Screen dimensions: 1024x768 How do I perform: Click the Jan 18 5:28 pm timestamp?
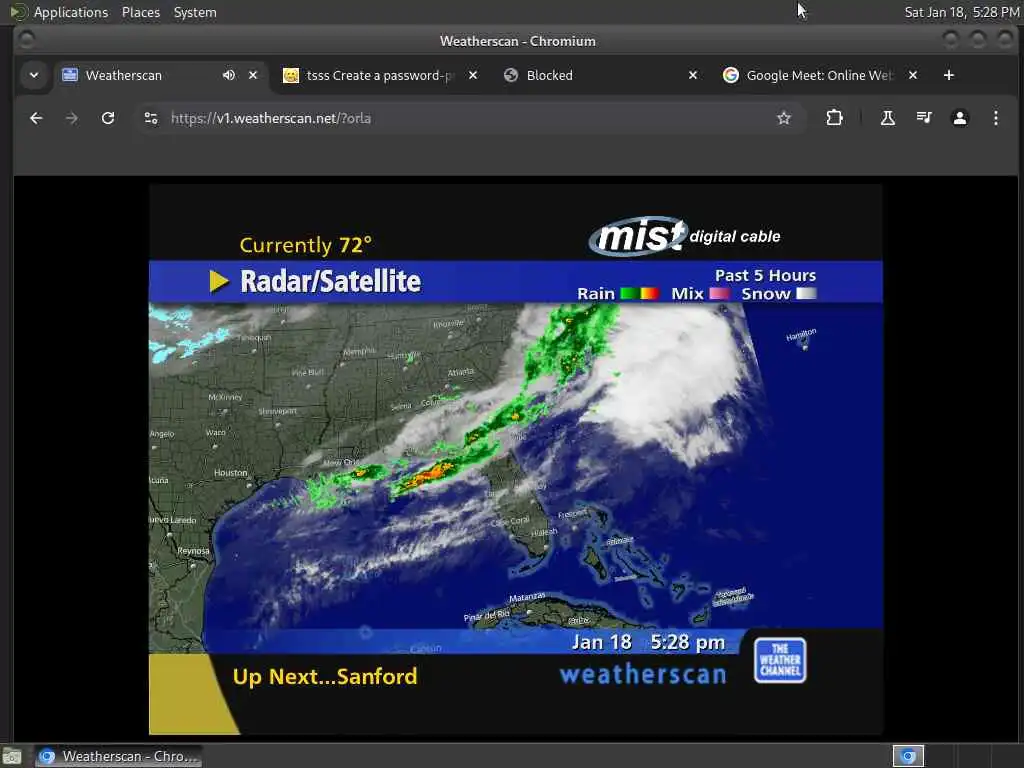coord(648,643)
